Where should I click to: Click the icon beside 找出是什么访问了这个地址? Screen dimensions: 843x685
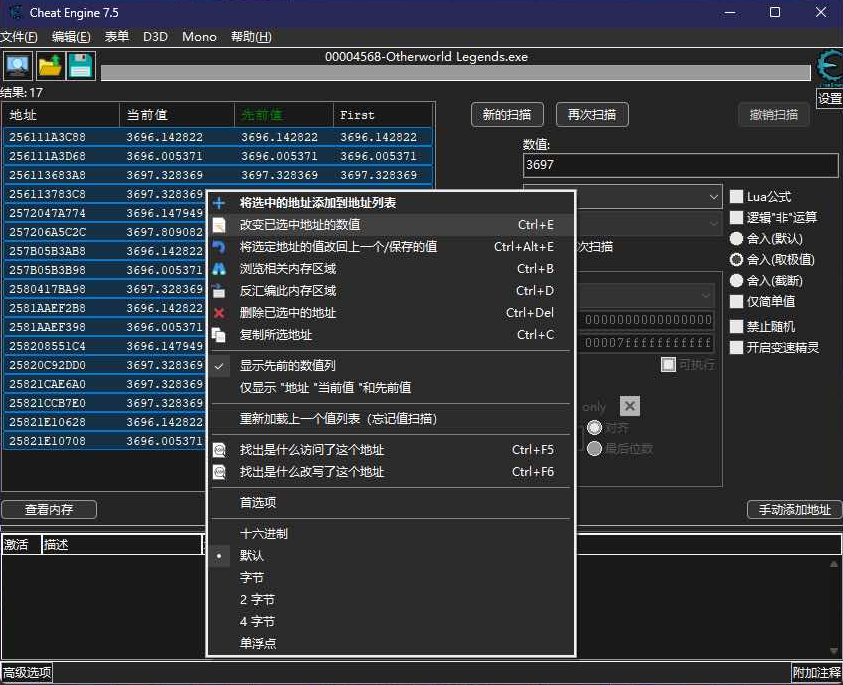coord(219,450)
